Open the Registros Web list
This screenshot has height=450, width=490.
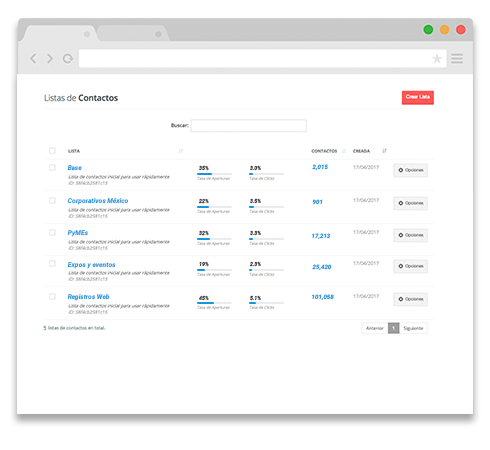(88, 297)
